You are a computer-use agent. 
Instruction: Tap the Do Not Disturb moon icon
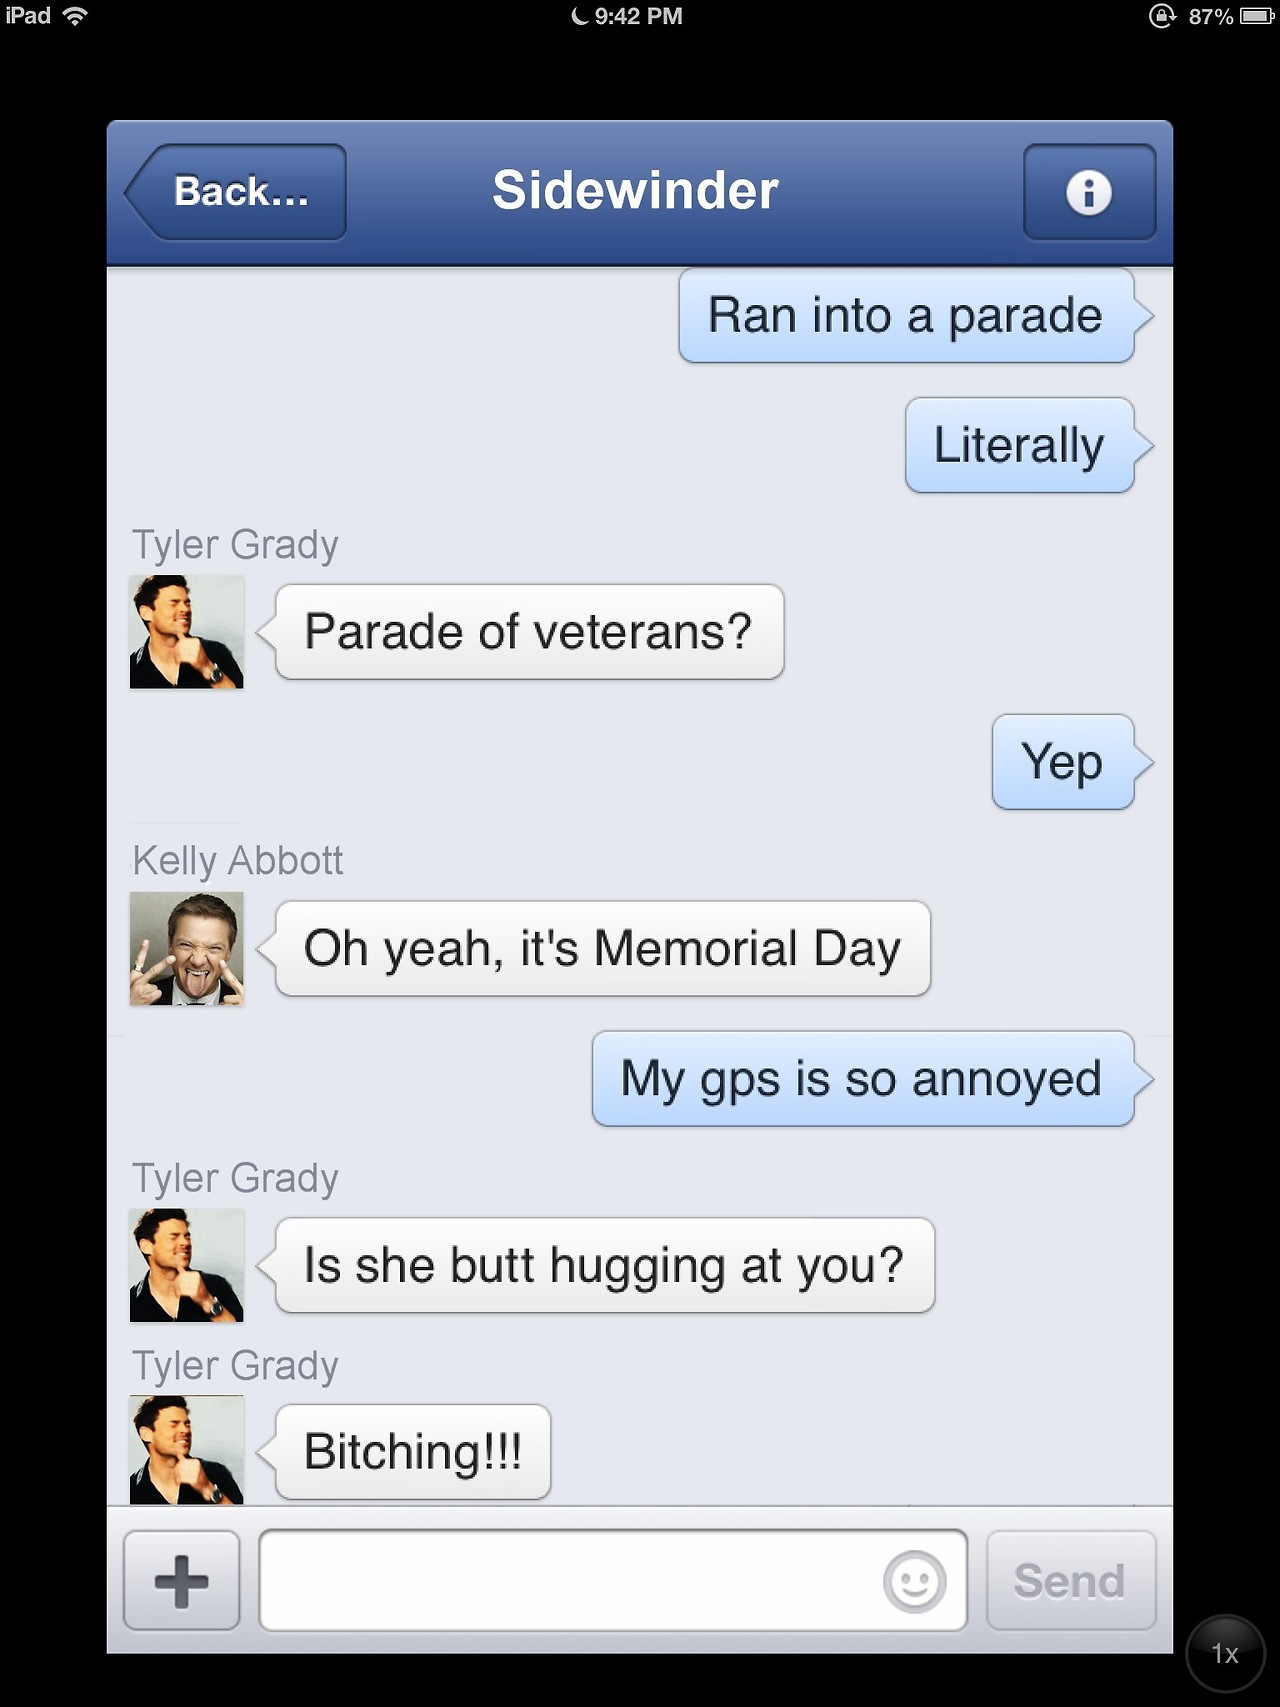pos(579,16)
